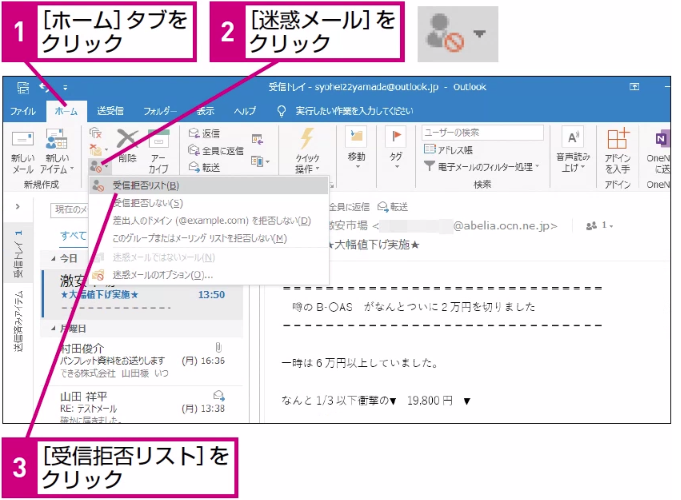Open the アドレス帳 address book
681x500 pixels.
tap(448, 150)
